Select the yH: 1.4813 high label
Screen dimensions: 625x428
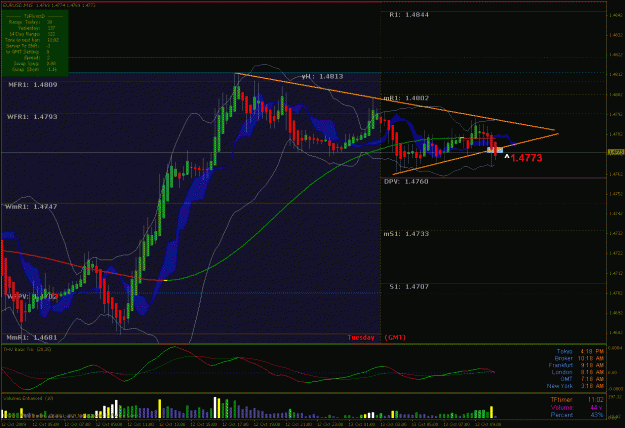coord(322,76)
